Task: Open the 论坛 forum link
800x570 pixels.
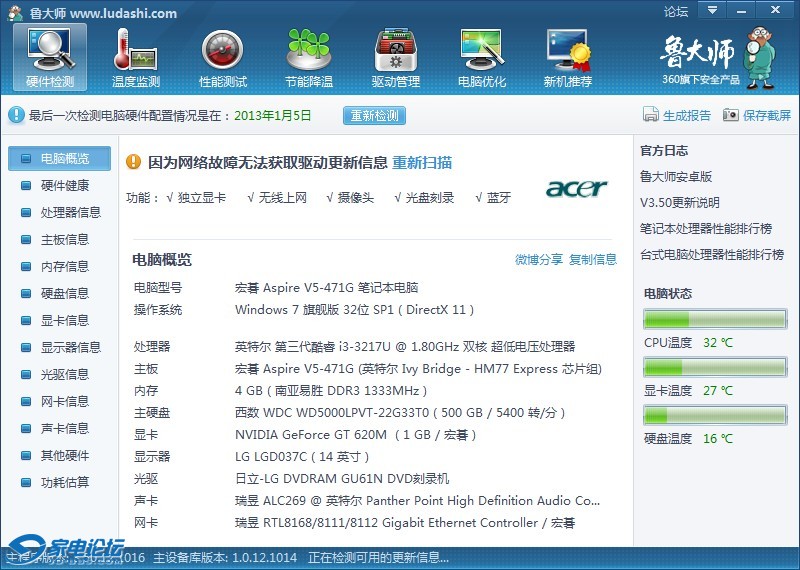Action: 676,11
